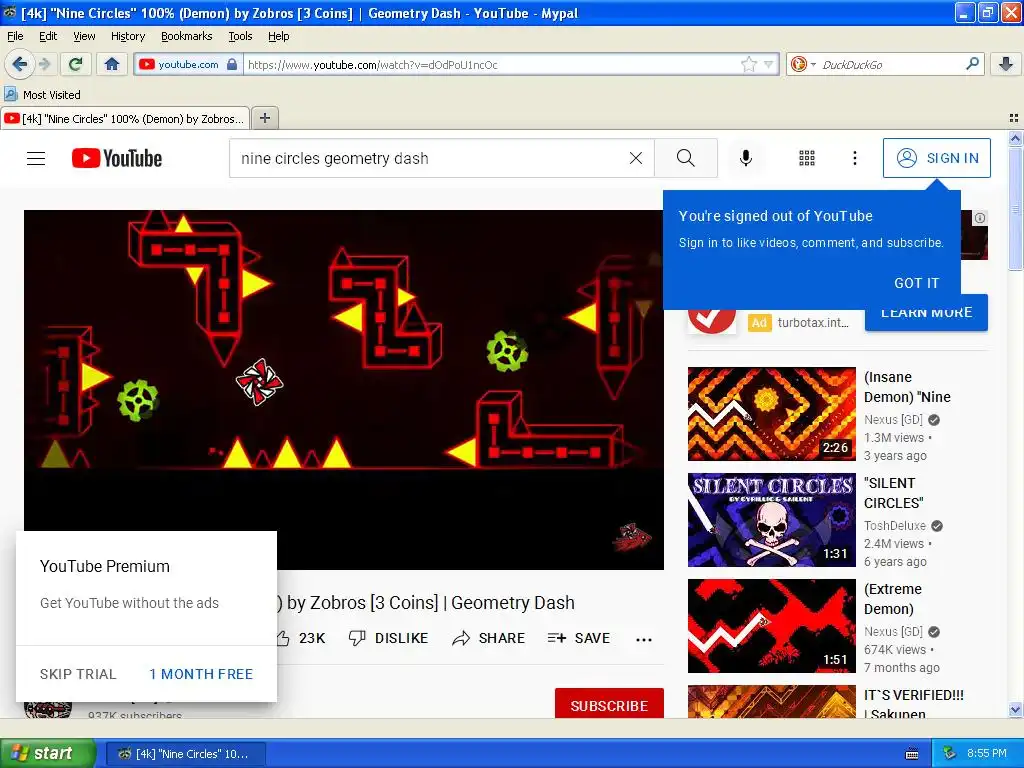Open Most Visited bookmarks folder
The height and width of the screenshot is (768, 1024).
coord(43,95)
